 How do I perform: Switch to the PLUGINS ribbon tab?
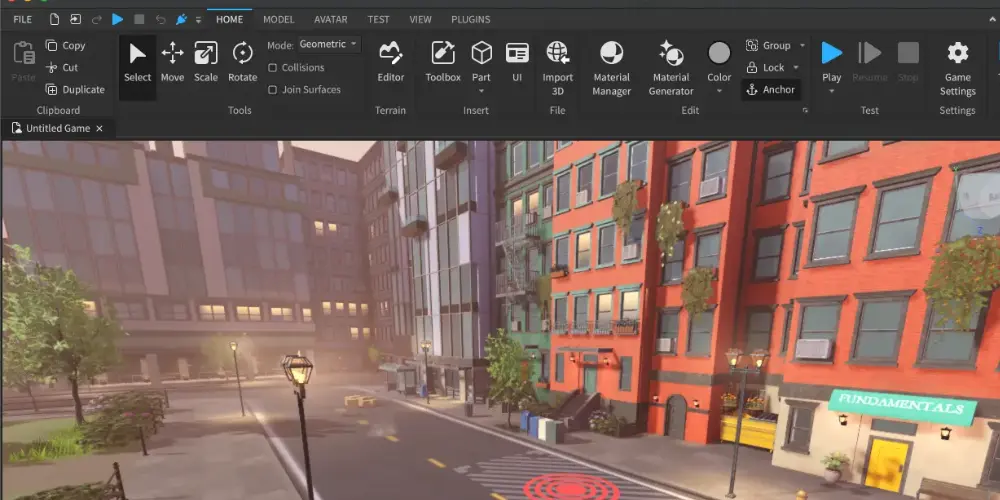[x=471, y=19]
